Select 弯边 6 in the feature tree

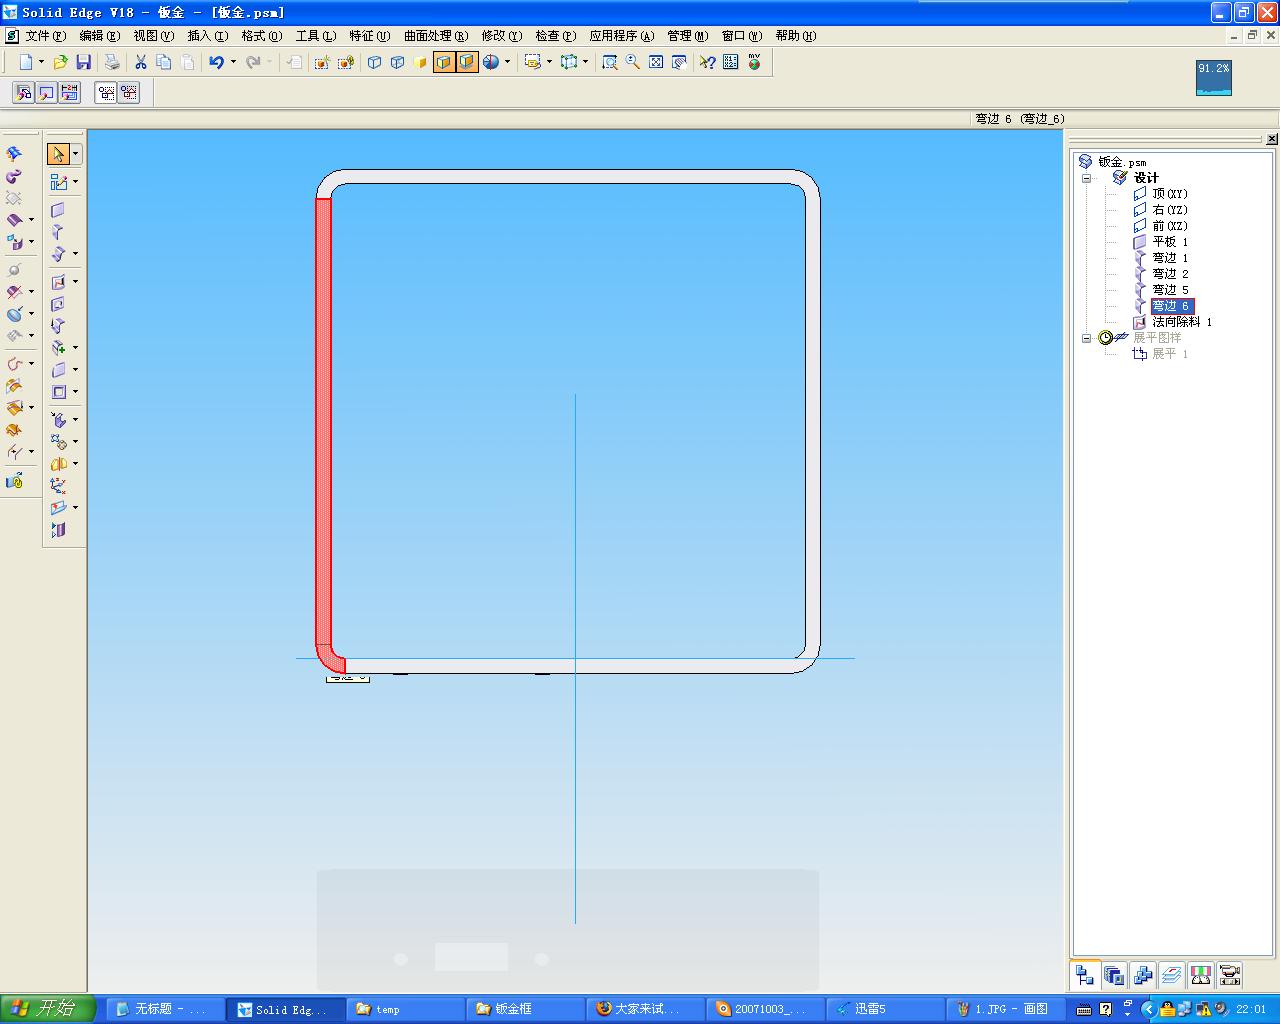pyautogui.click(x=1171, y=306)
